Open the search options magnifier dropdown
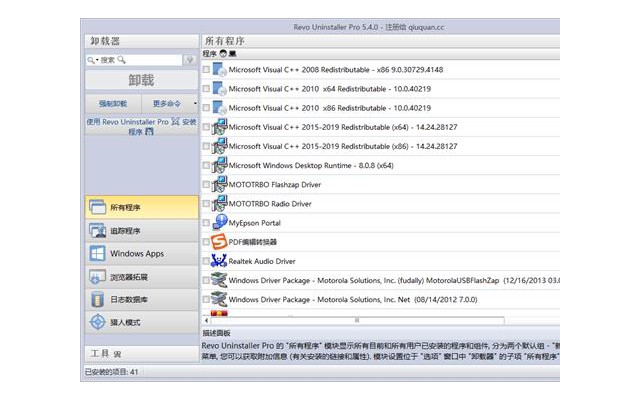Screen dimensions: 640x400 (93, 60)
